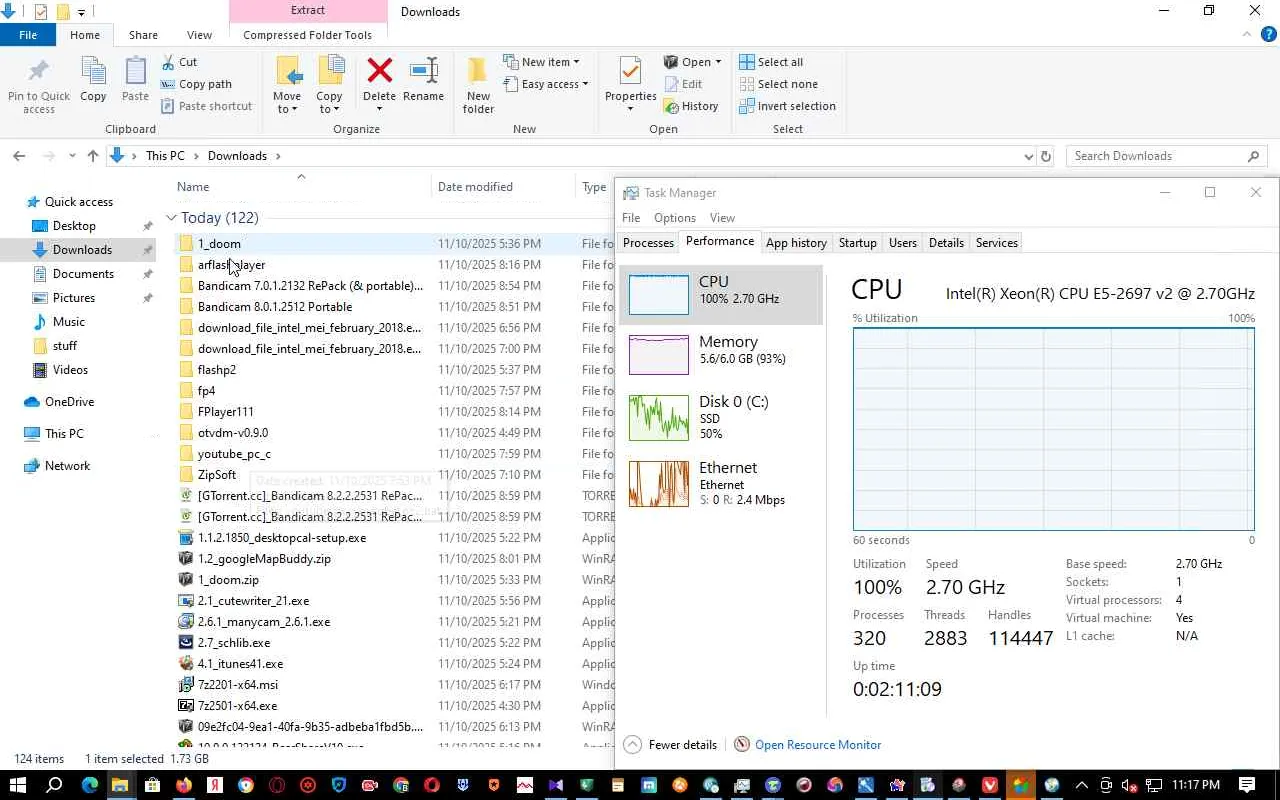Select the otvdm-v0.9.0 folder
Screen dimensions: 1280x800
click(233, 433)
